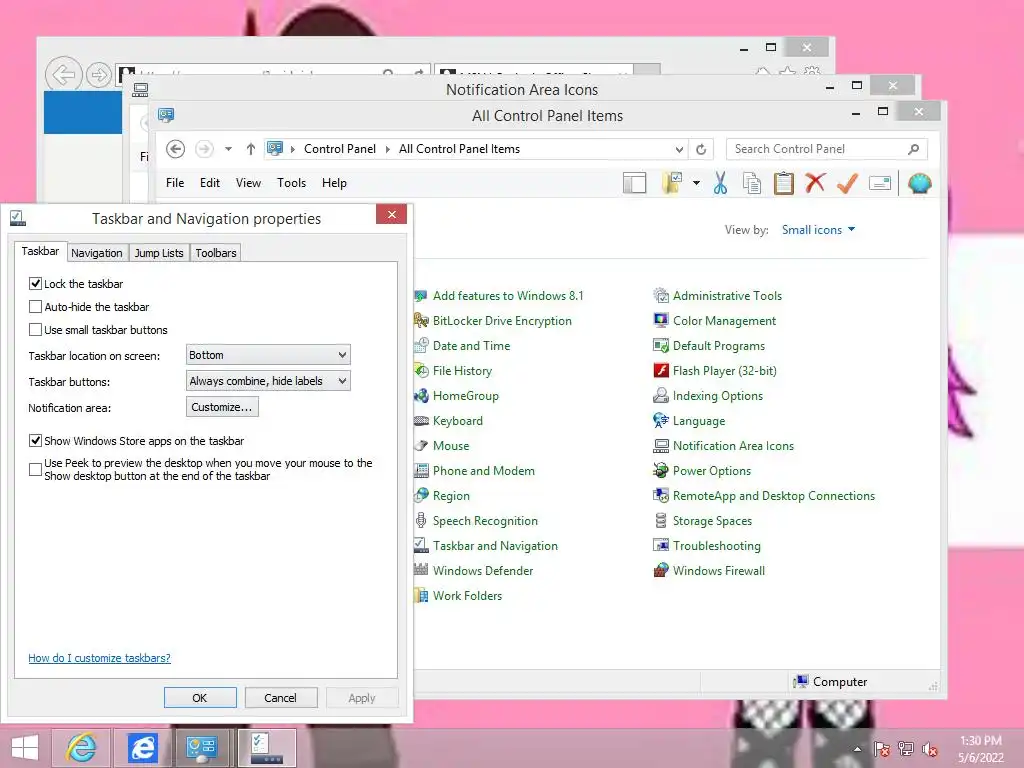Toggle Show Windows Store apps on the taskbar
The image size is (1024, 768).
[x=35, y=440]
